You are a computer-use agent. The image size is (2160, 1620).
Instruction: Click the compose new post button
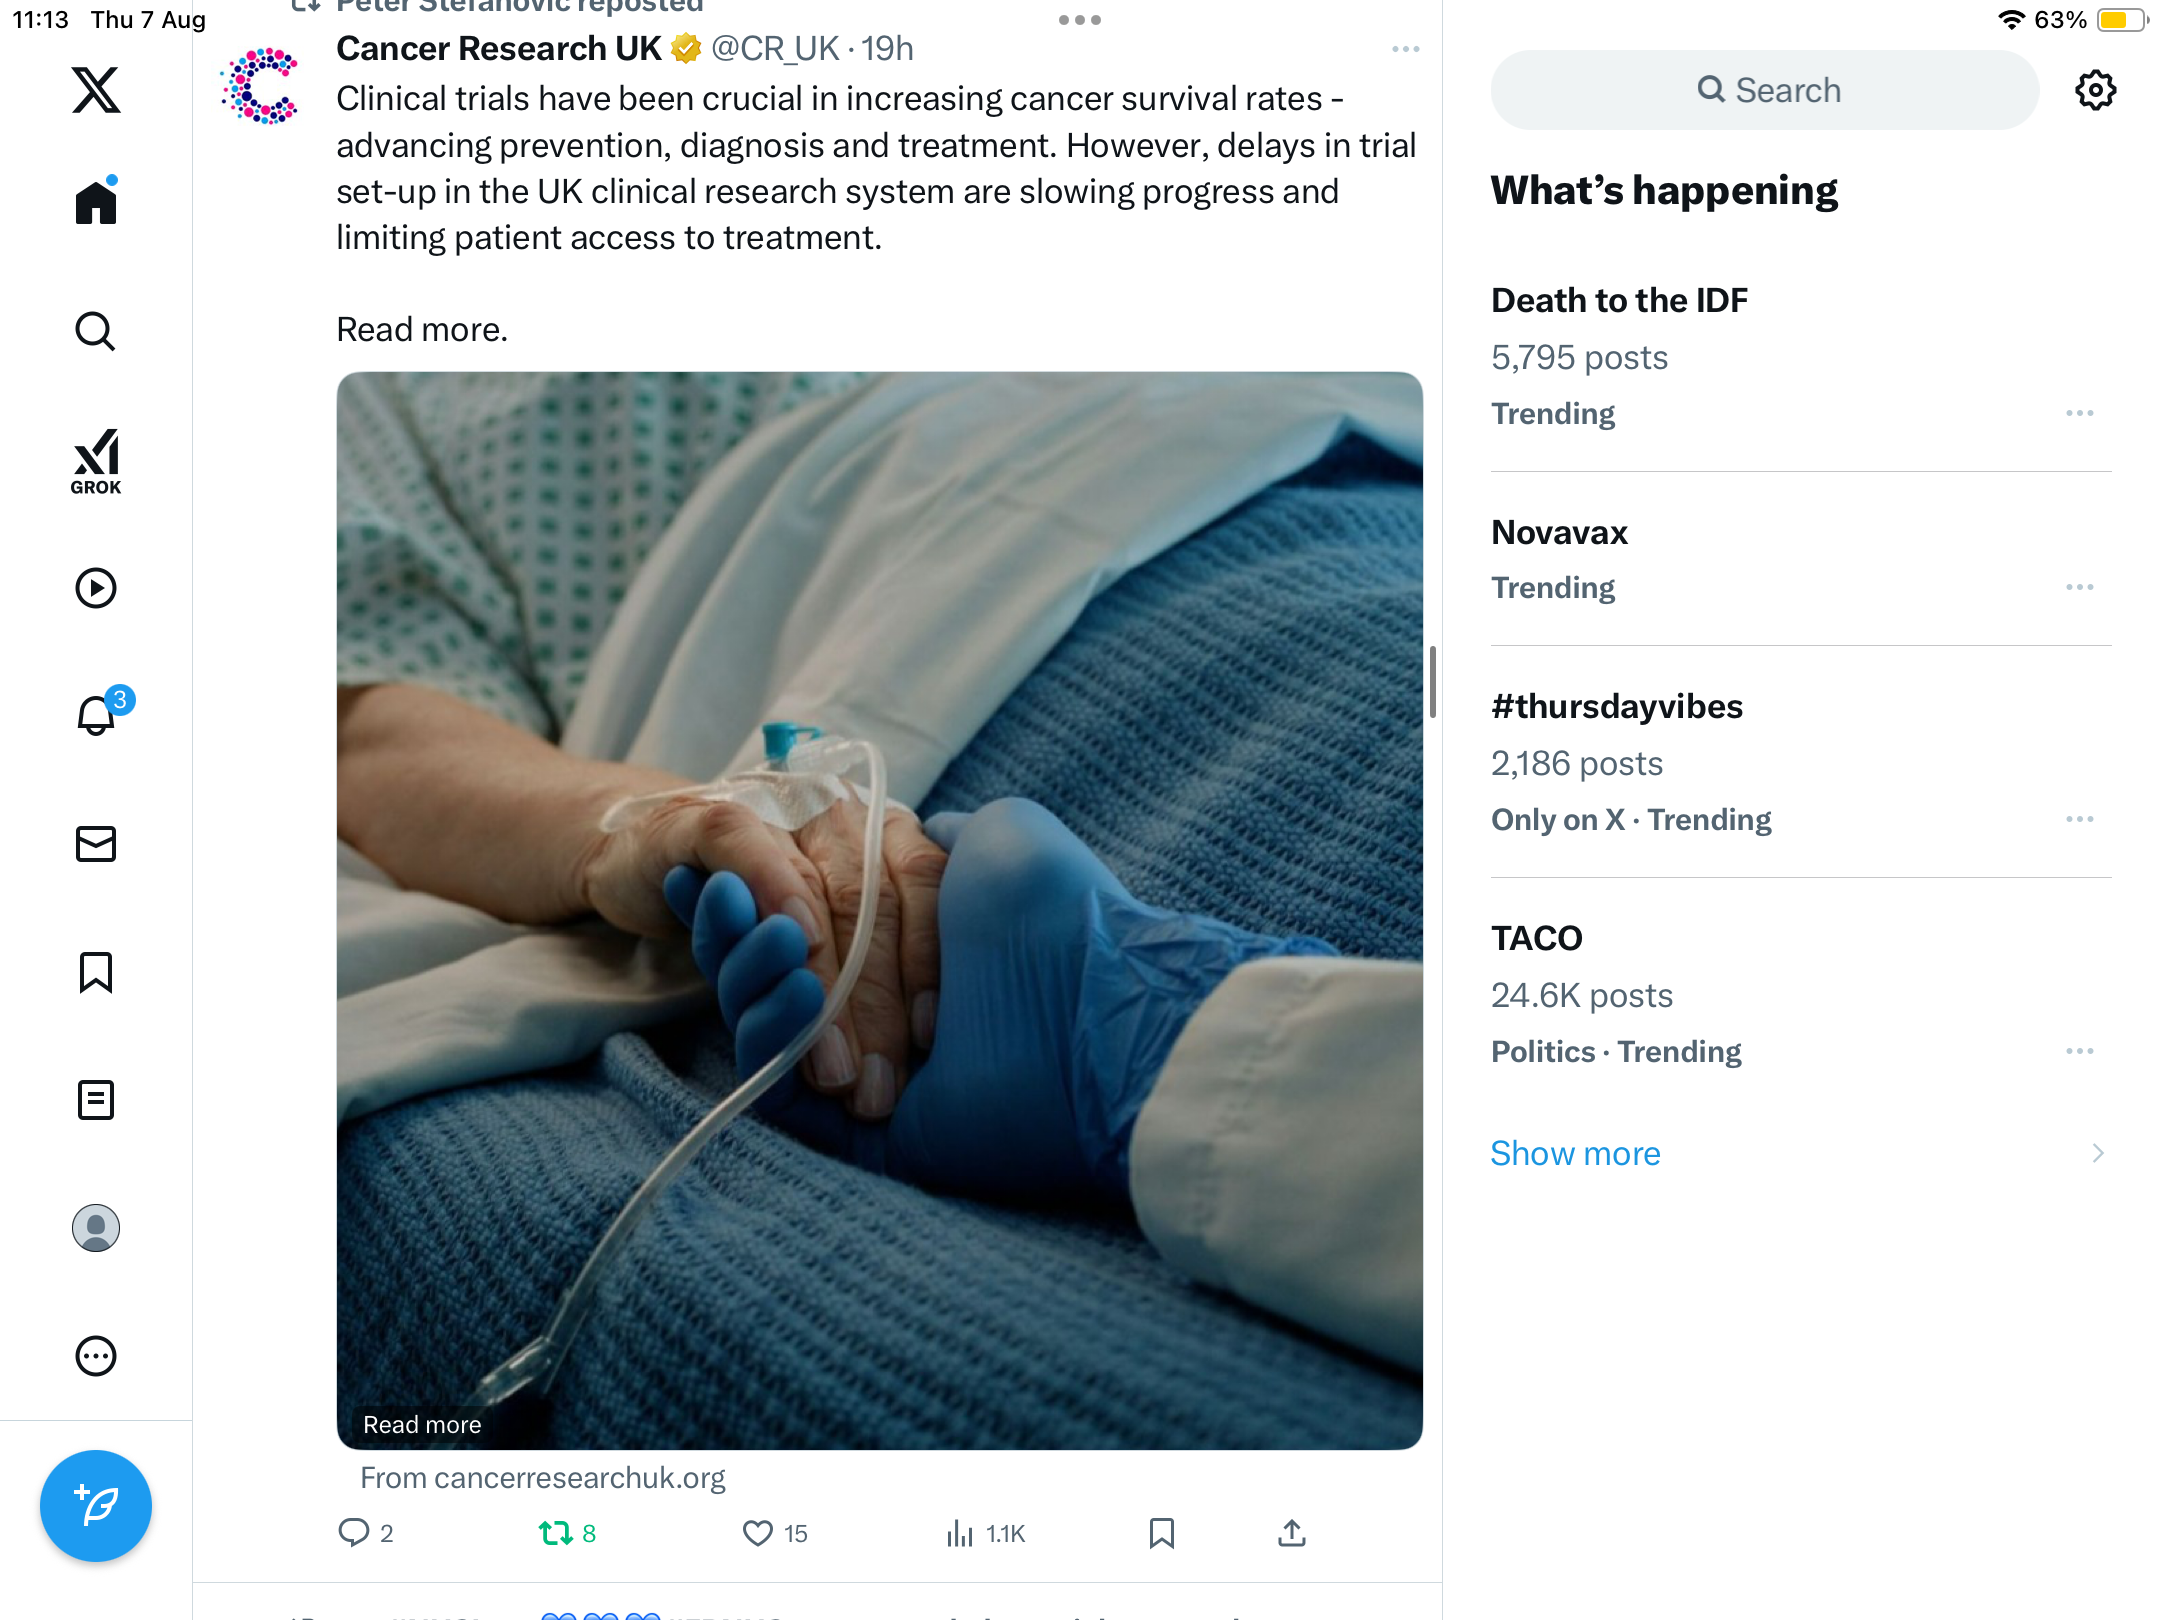click(x=96, y=1505)
